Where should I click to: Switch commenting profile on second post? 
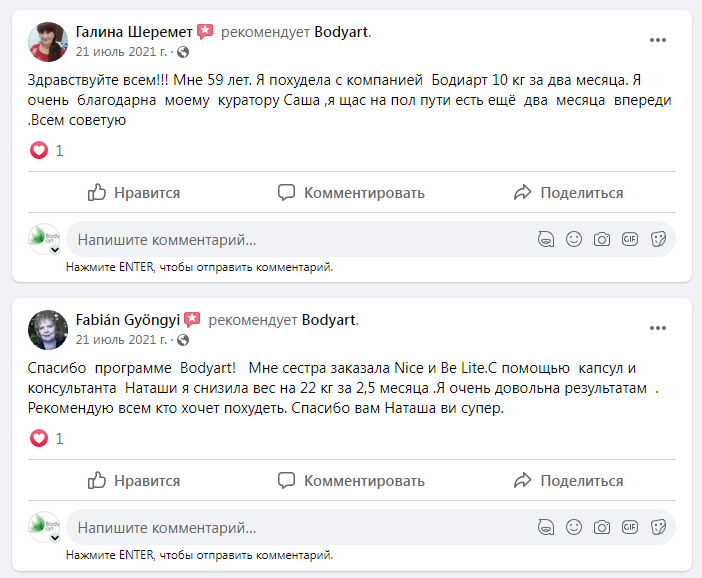45,528
